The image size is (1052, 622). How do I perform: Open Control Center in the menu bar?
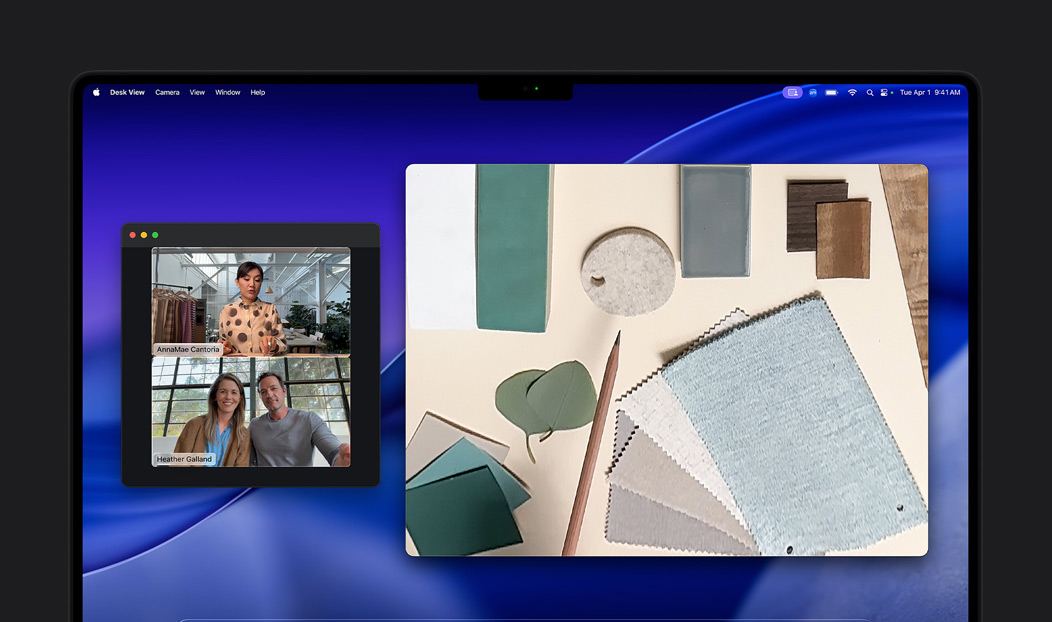coord(884,92)
